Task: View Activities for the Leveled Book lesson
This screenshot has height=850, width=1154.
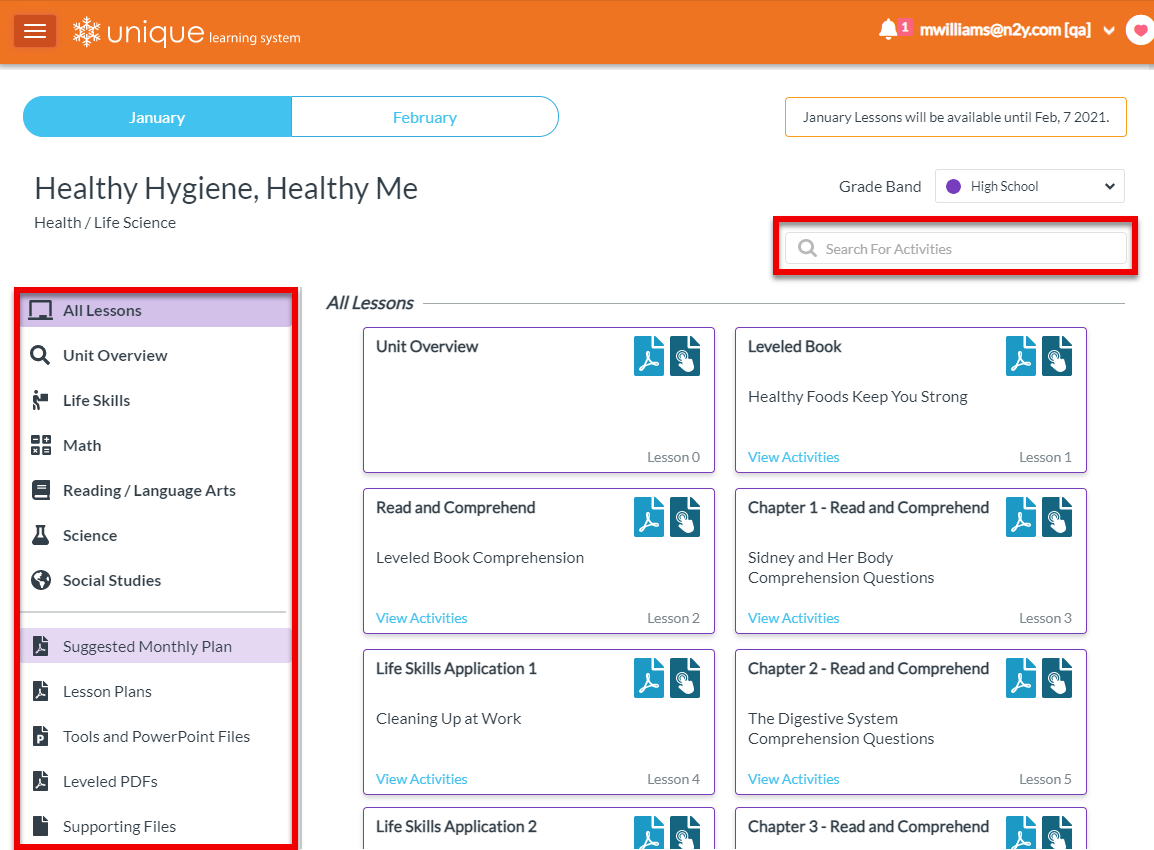Action: coord(793,457)
